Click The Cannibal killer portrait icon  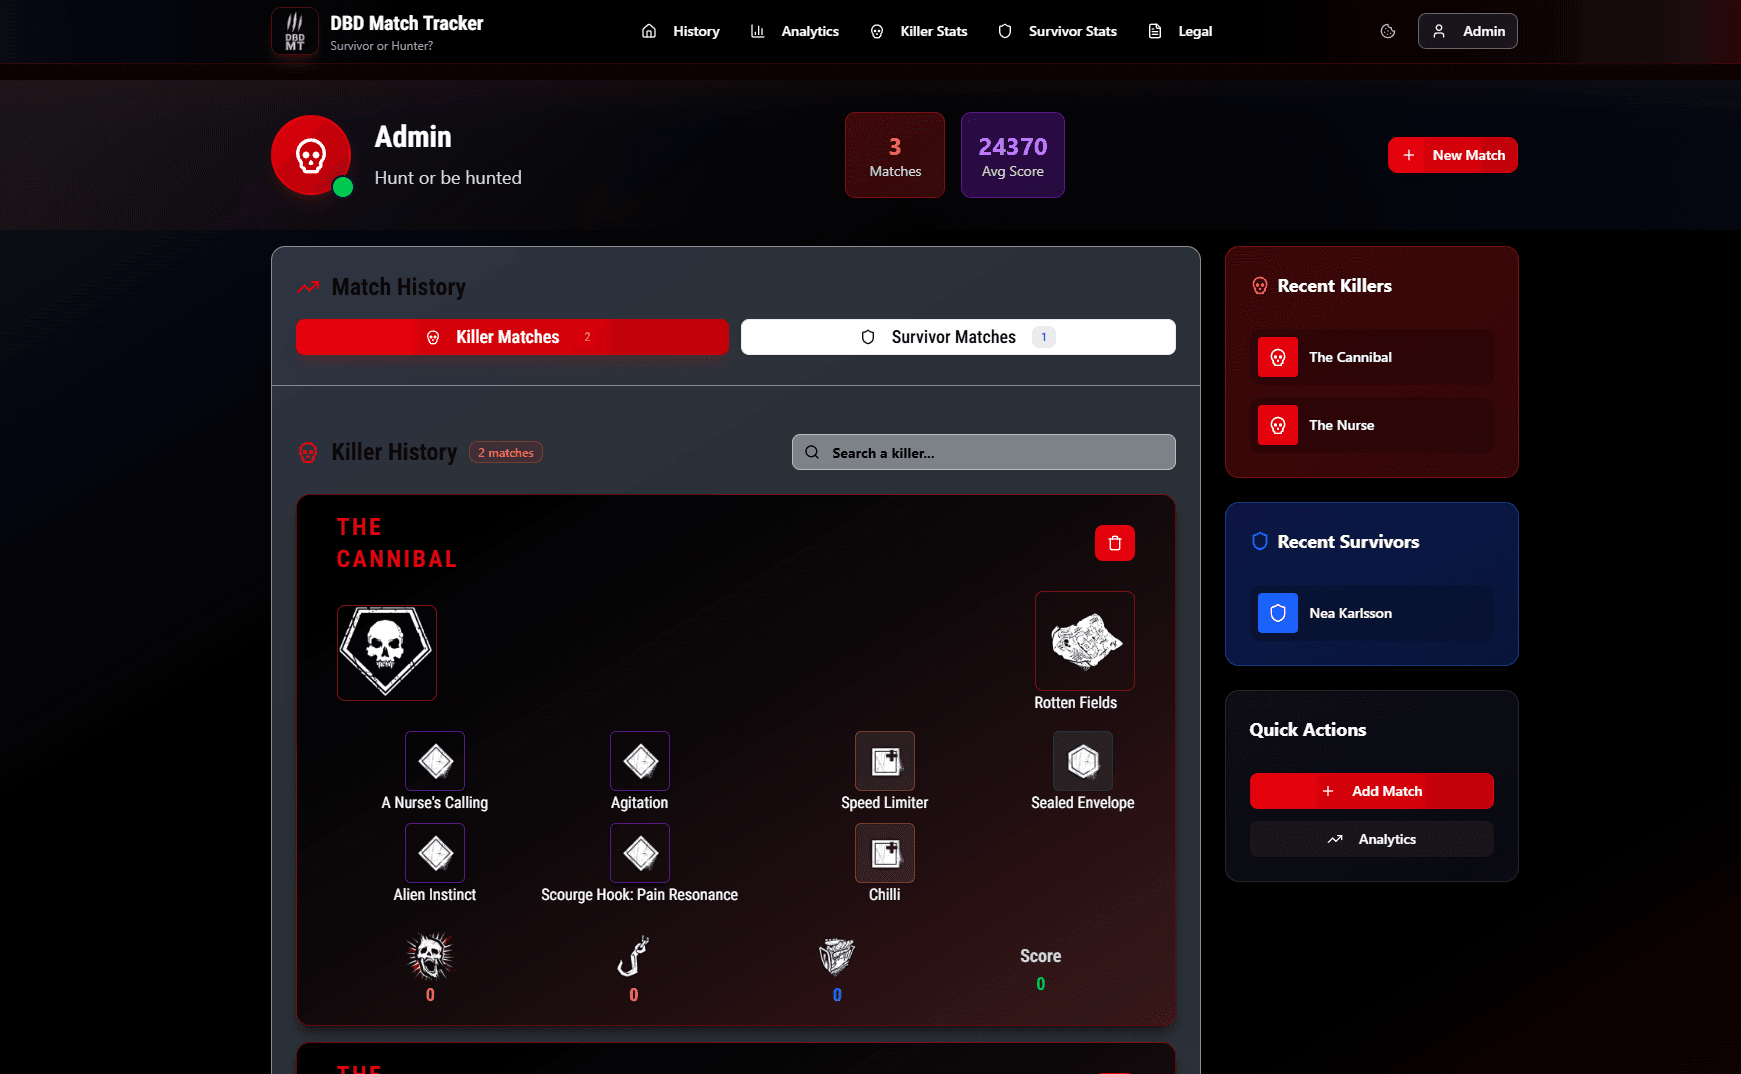[x=387, y=652]
